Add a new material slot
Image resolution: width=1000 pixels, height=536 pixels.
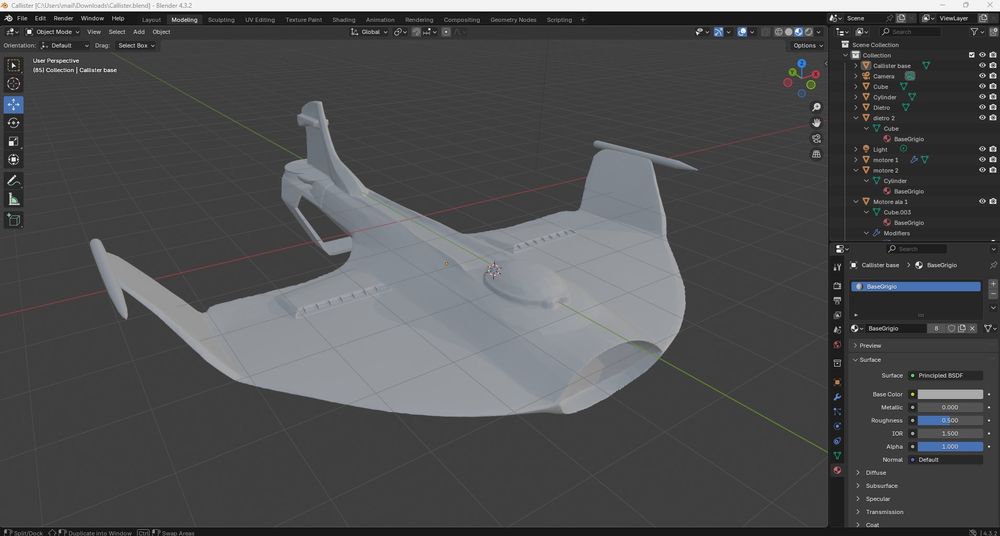click(x=993, y=283)
